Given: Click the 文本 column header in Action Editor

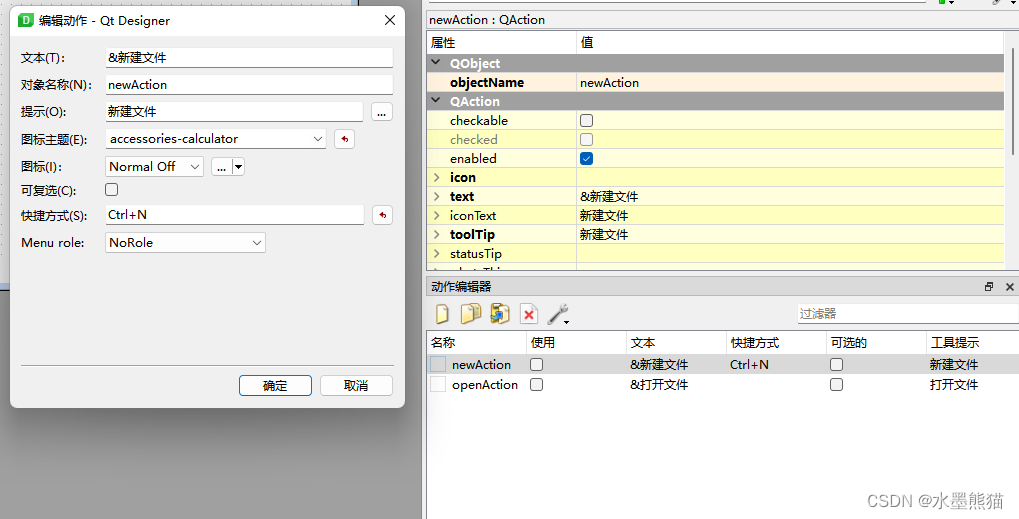Looking at the screenshot, I should 677,342.
